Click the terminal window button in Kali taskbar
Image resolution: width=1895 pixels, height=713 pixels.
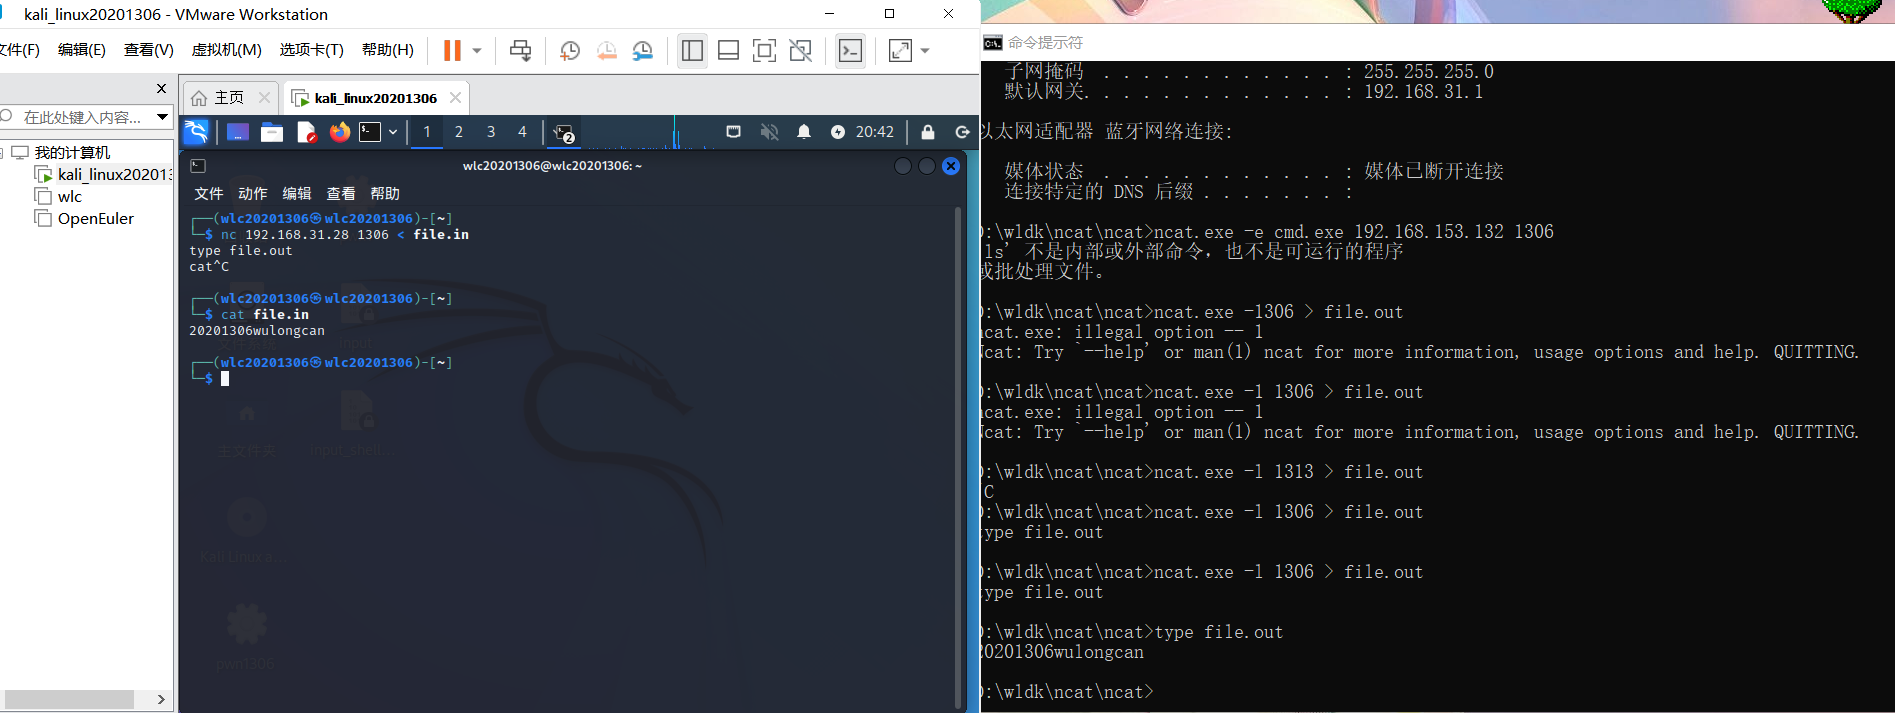[x=564, y=133]
